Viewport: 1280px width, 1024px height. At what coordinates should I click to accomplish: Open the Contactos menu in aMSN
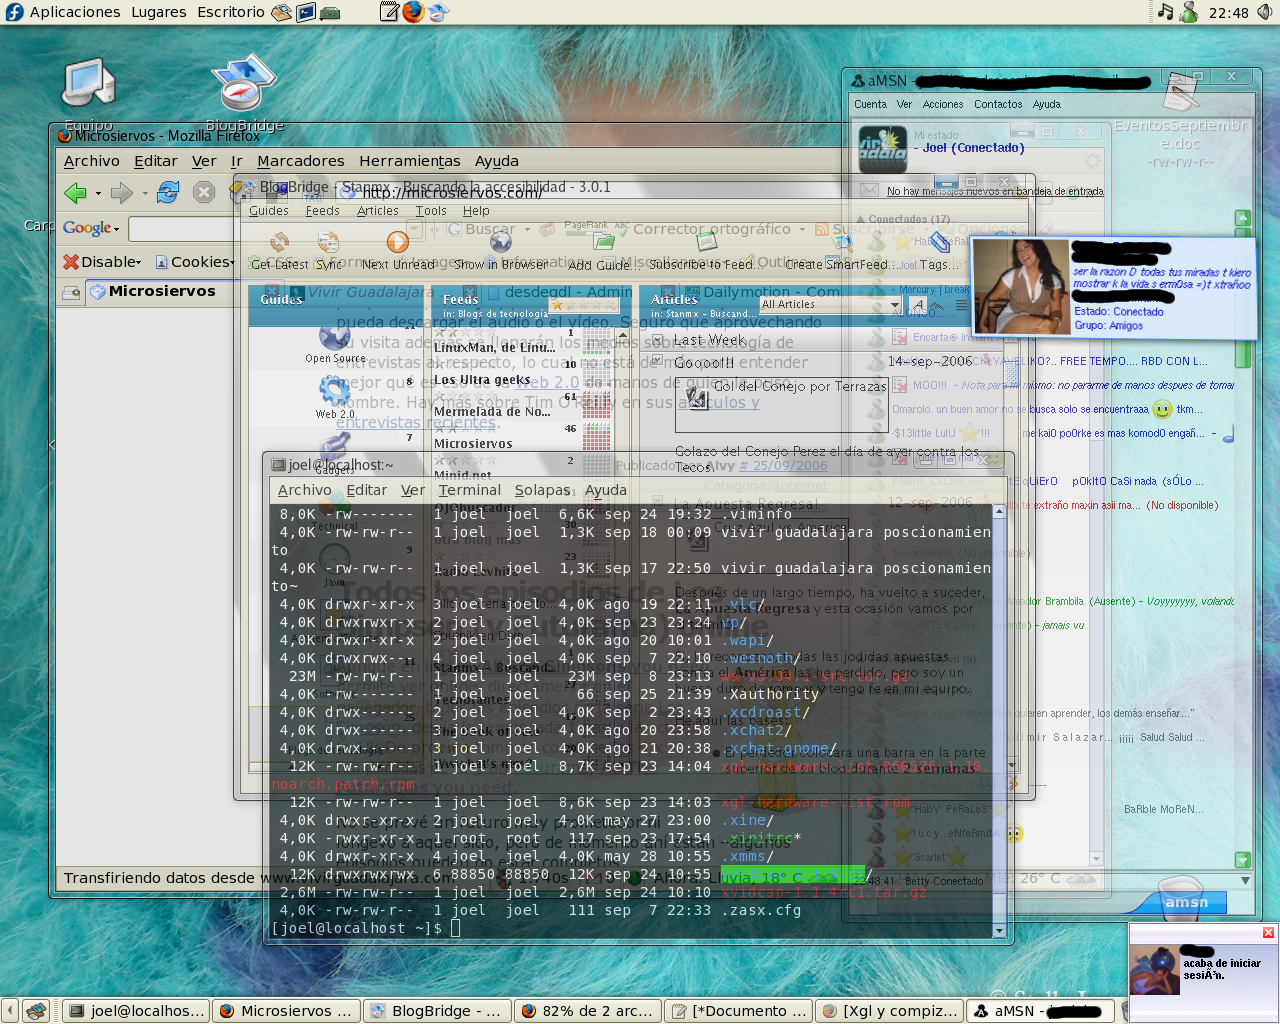[998, 104]
